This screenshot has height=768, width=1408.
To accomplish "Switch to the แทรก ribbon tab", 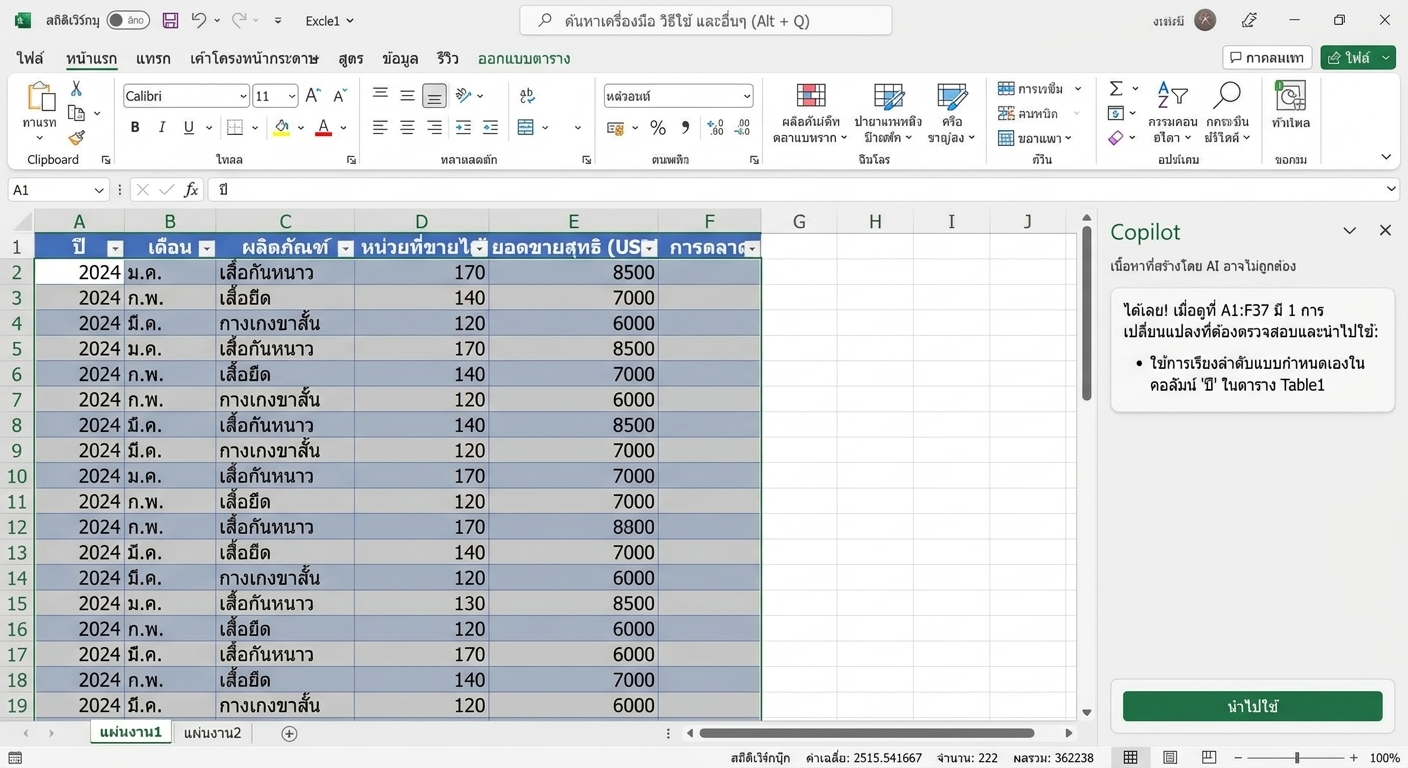I will pyautogui.click(x=153, y=58).
